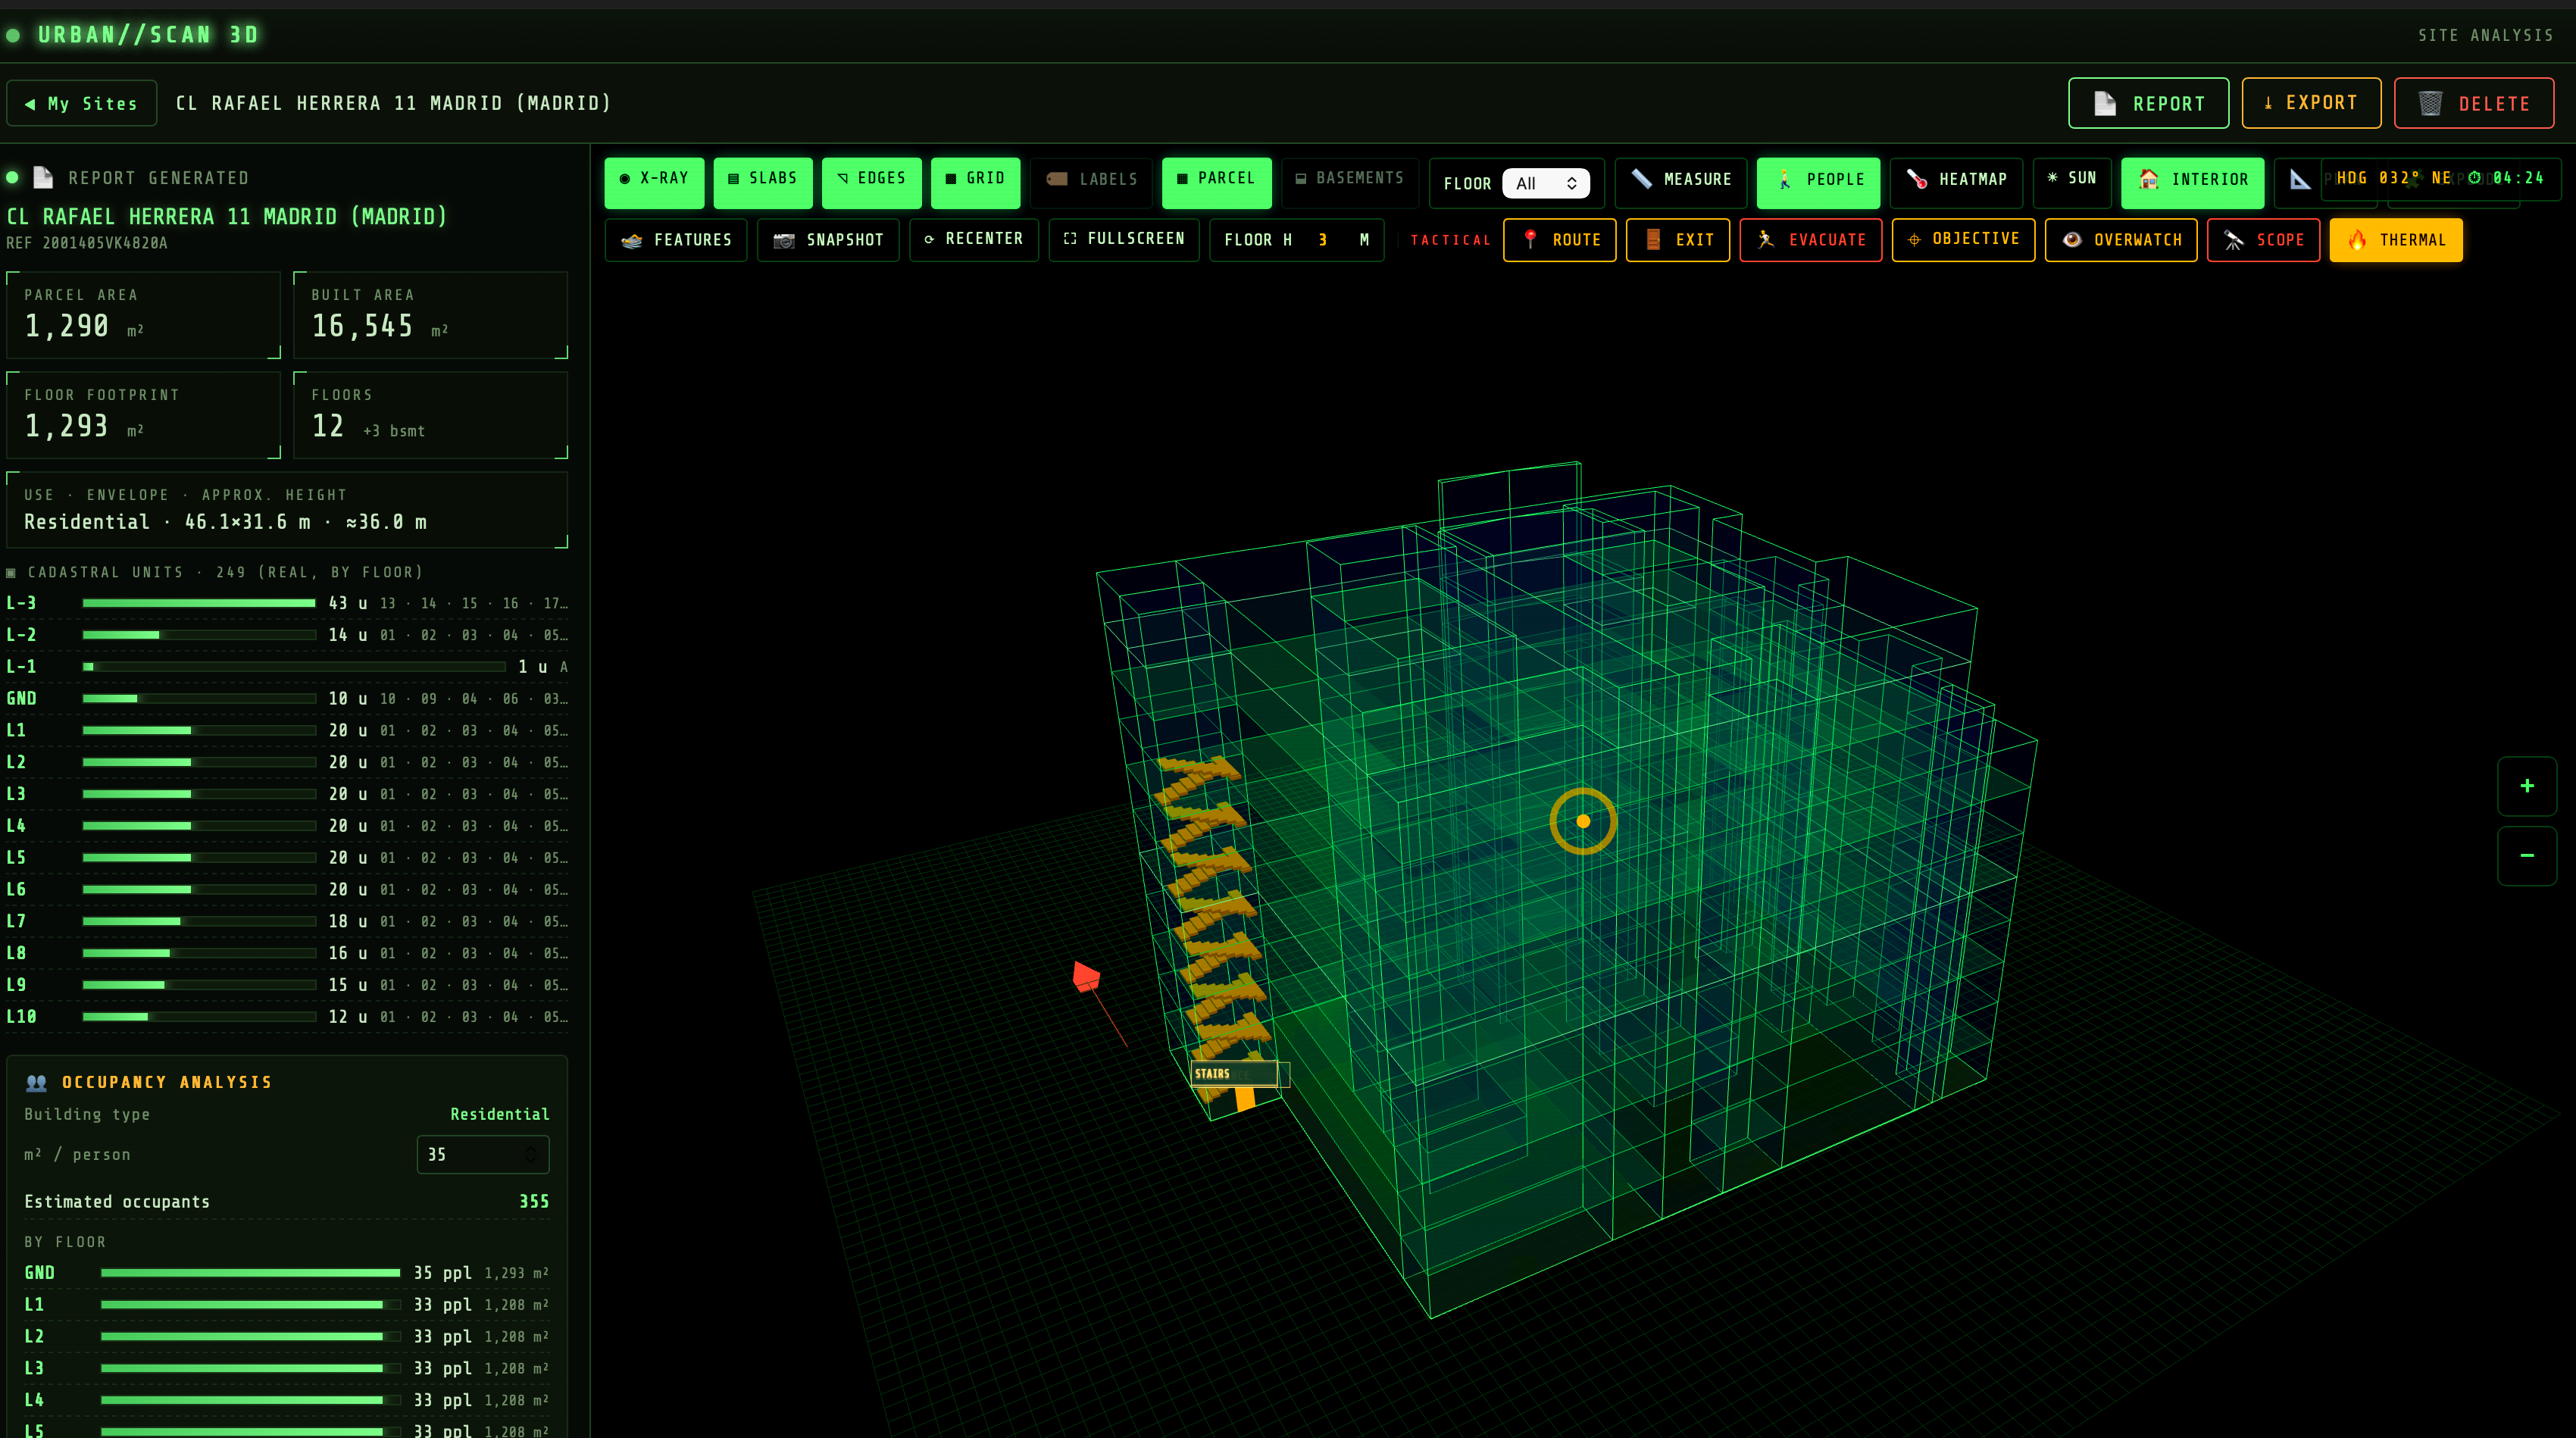Click the FLOOR FOOTPRINT card 1,293 m²
Screen dimensions: 2576x1438
coord(144,415)
